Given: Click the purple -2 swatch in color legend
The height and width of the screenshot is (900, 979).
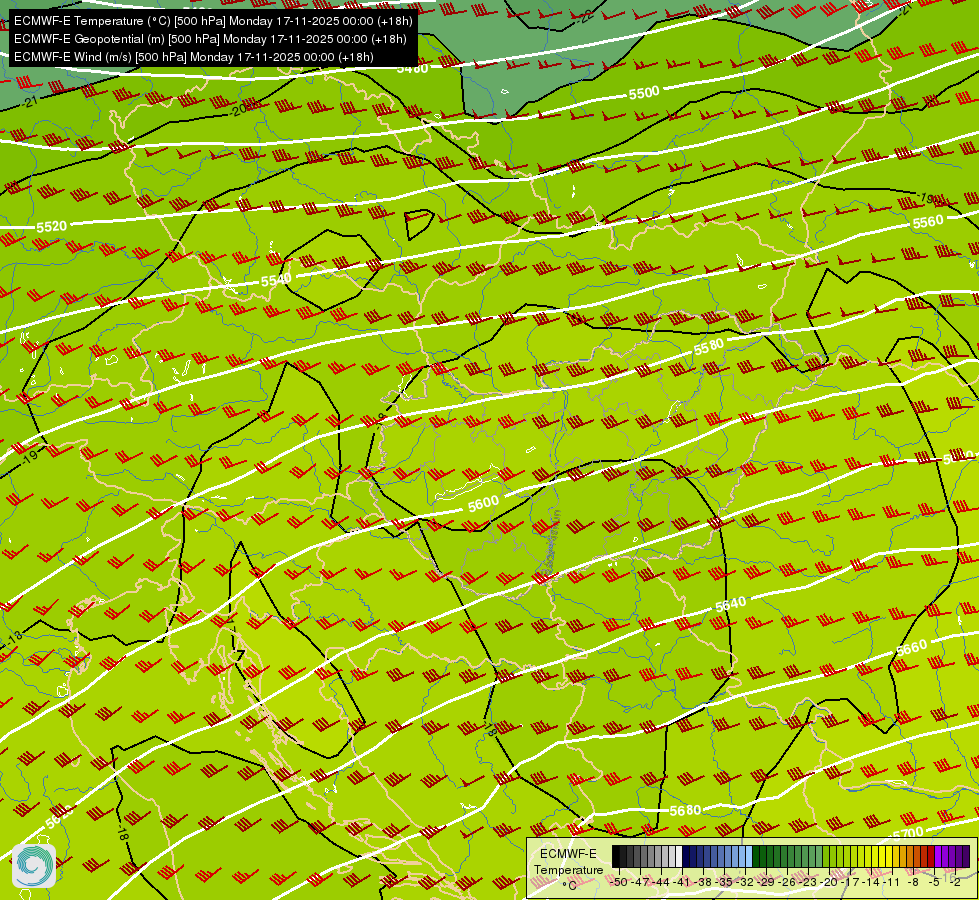Looking at the screenshot, I should pyautogui.click(x=959, y=856).
